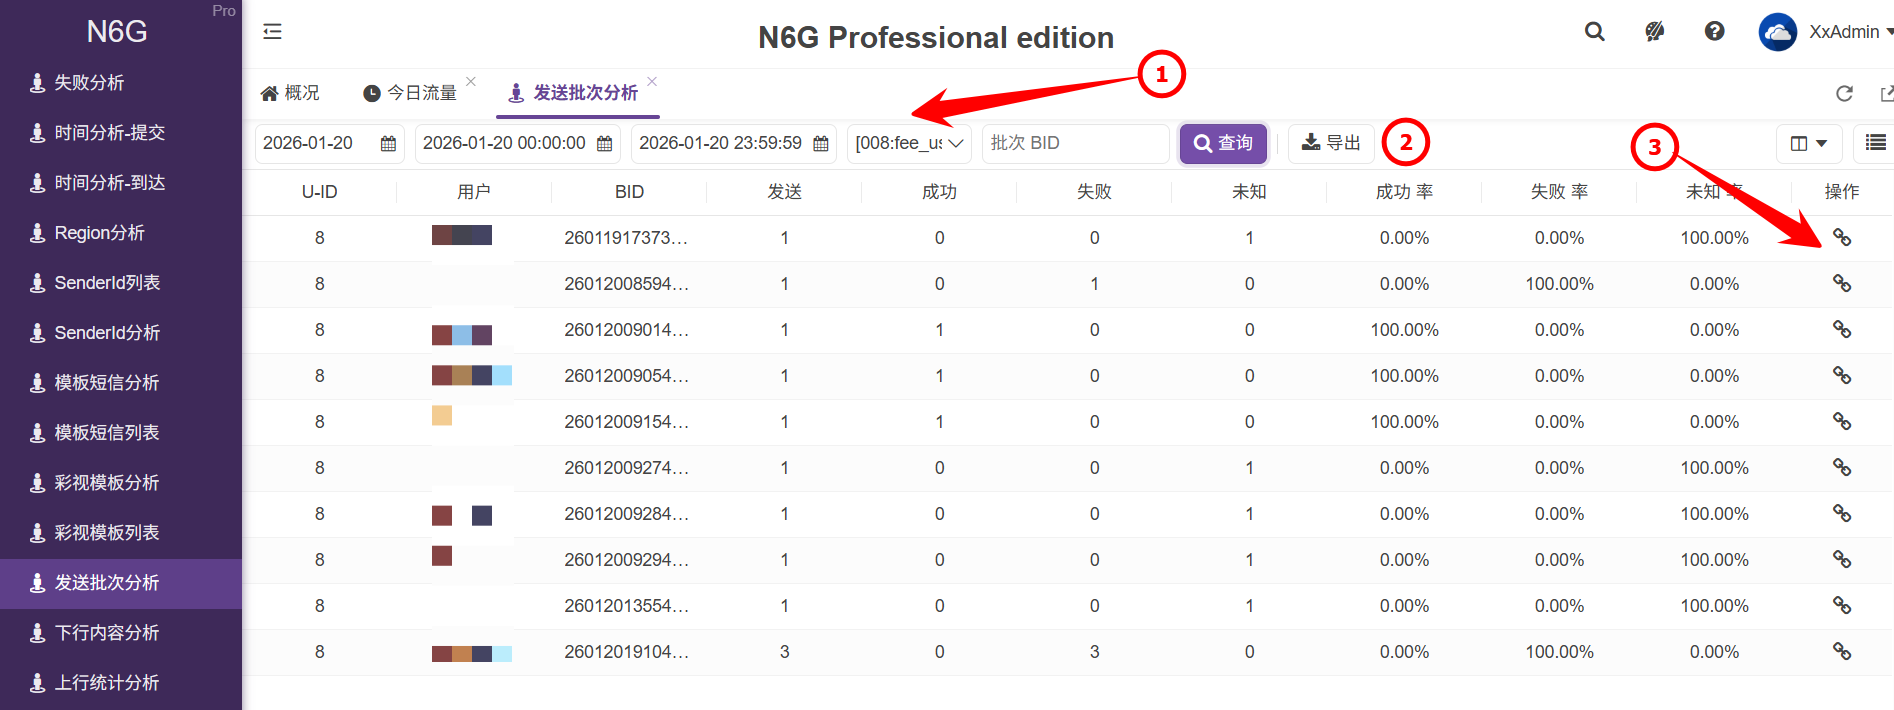Click link icon in first table row
Viewport: 1894px width, 710px height.
pos(1841,238)
